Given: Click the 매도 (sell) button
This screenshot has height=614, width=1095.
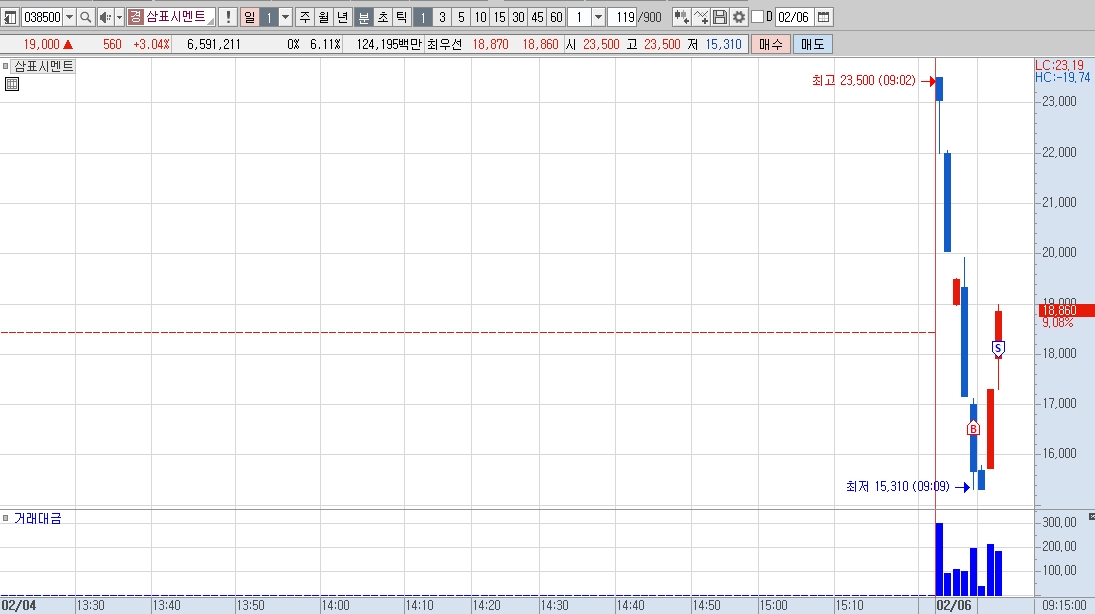Looking at the screenshot, I should coord(813,44).
